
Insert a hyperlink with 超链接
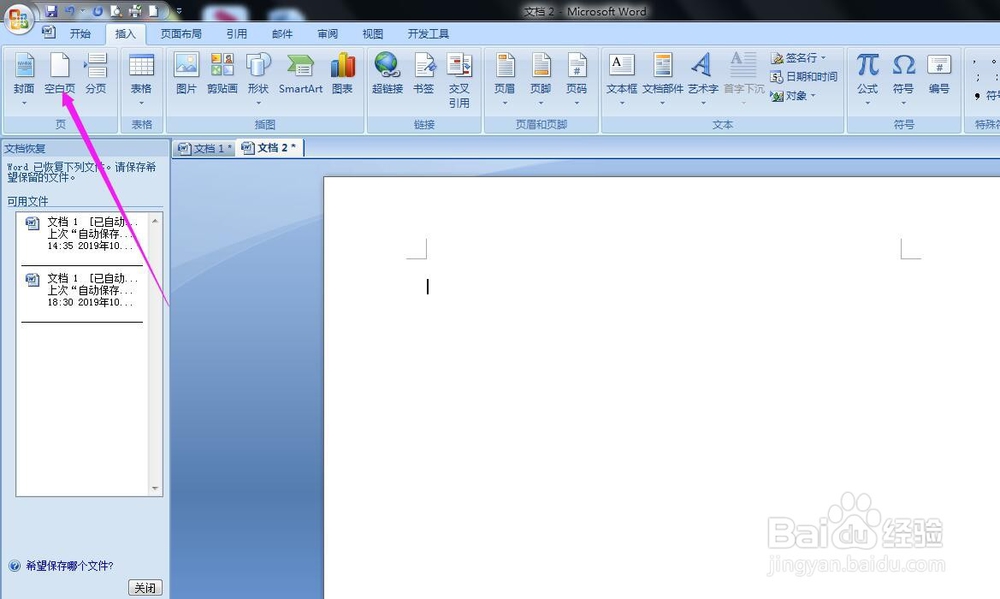coord(387,73)
